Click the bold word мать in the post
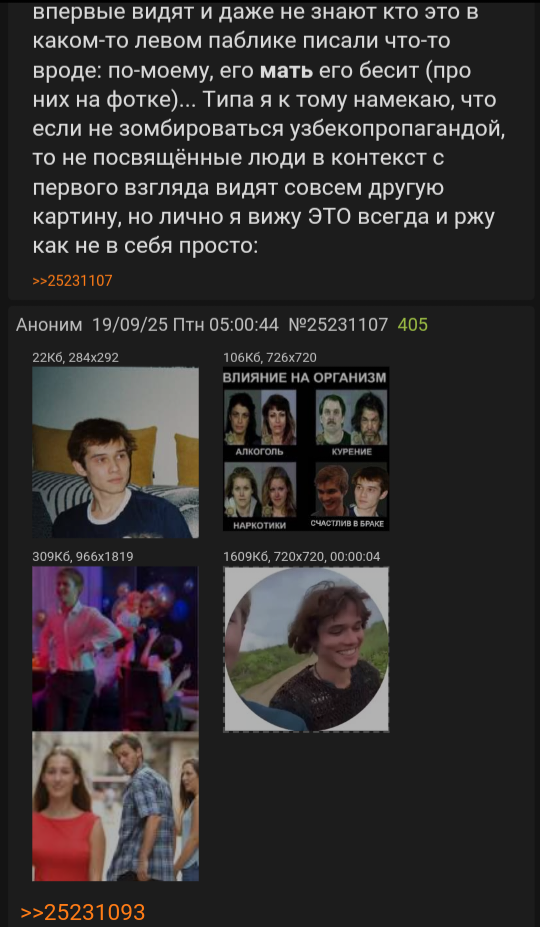The width and height of the screenshot is (540, 927). coord(286,72)
